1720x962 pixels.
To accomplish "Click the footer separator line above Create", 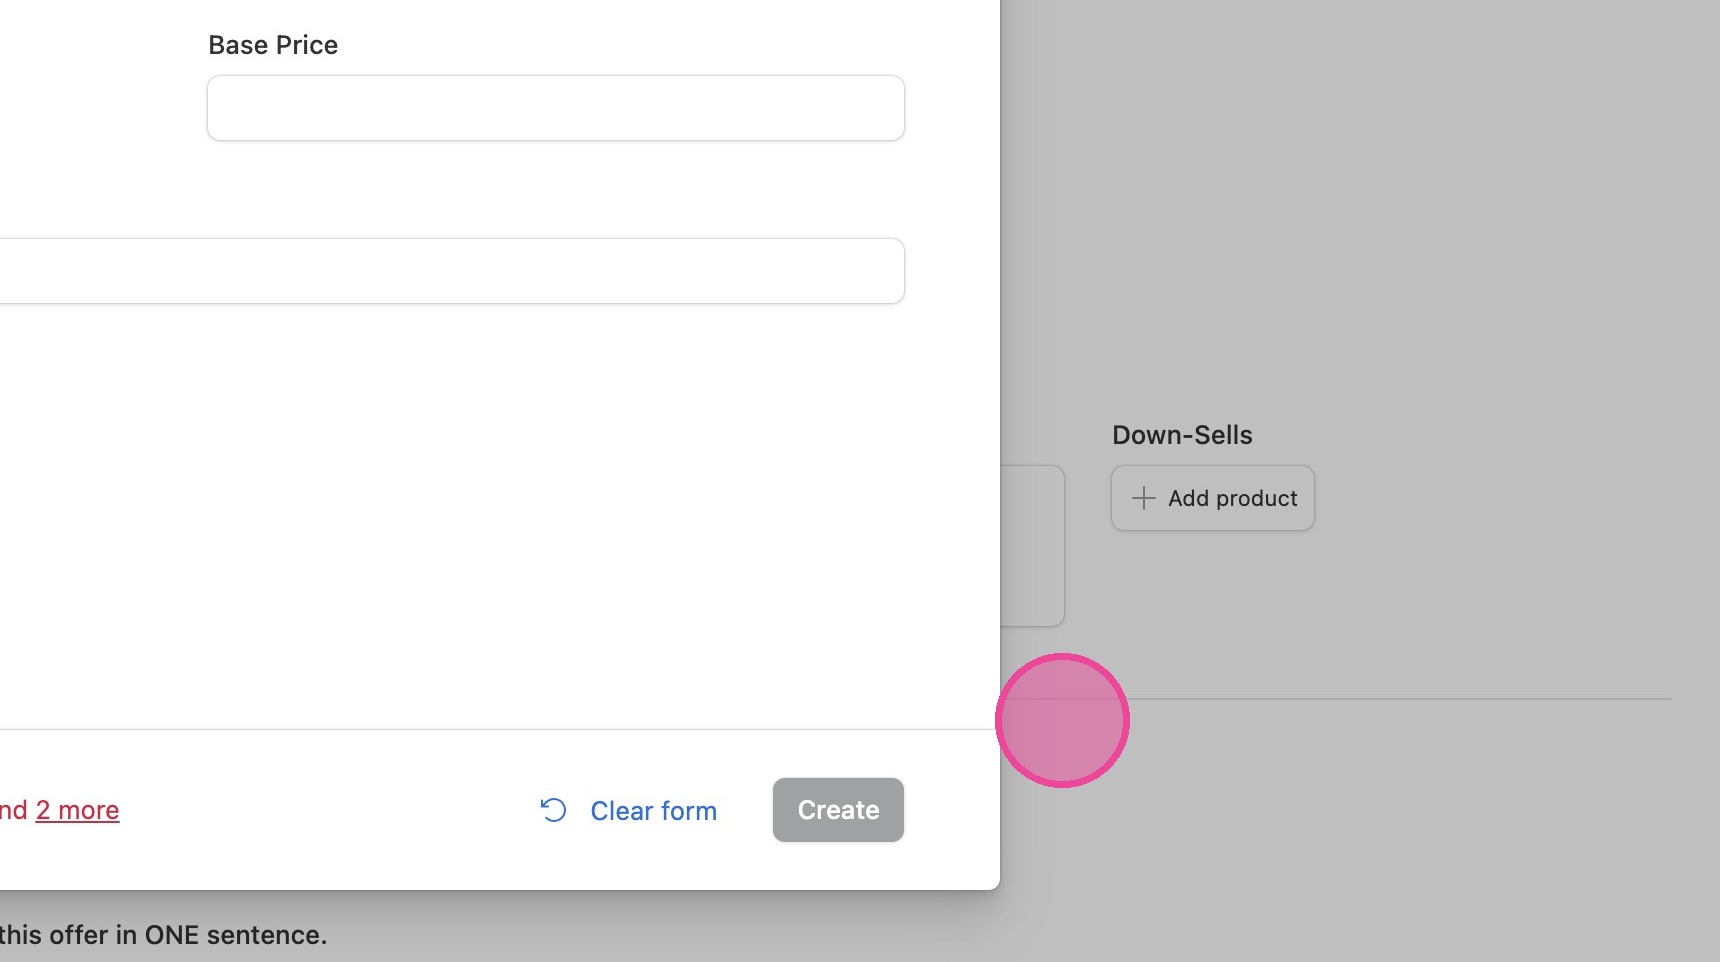I will [x=500, y=729].
